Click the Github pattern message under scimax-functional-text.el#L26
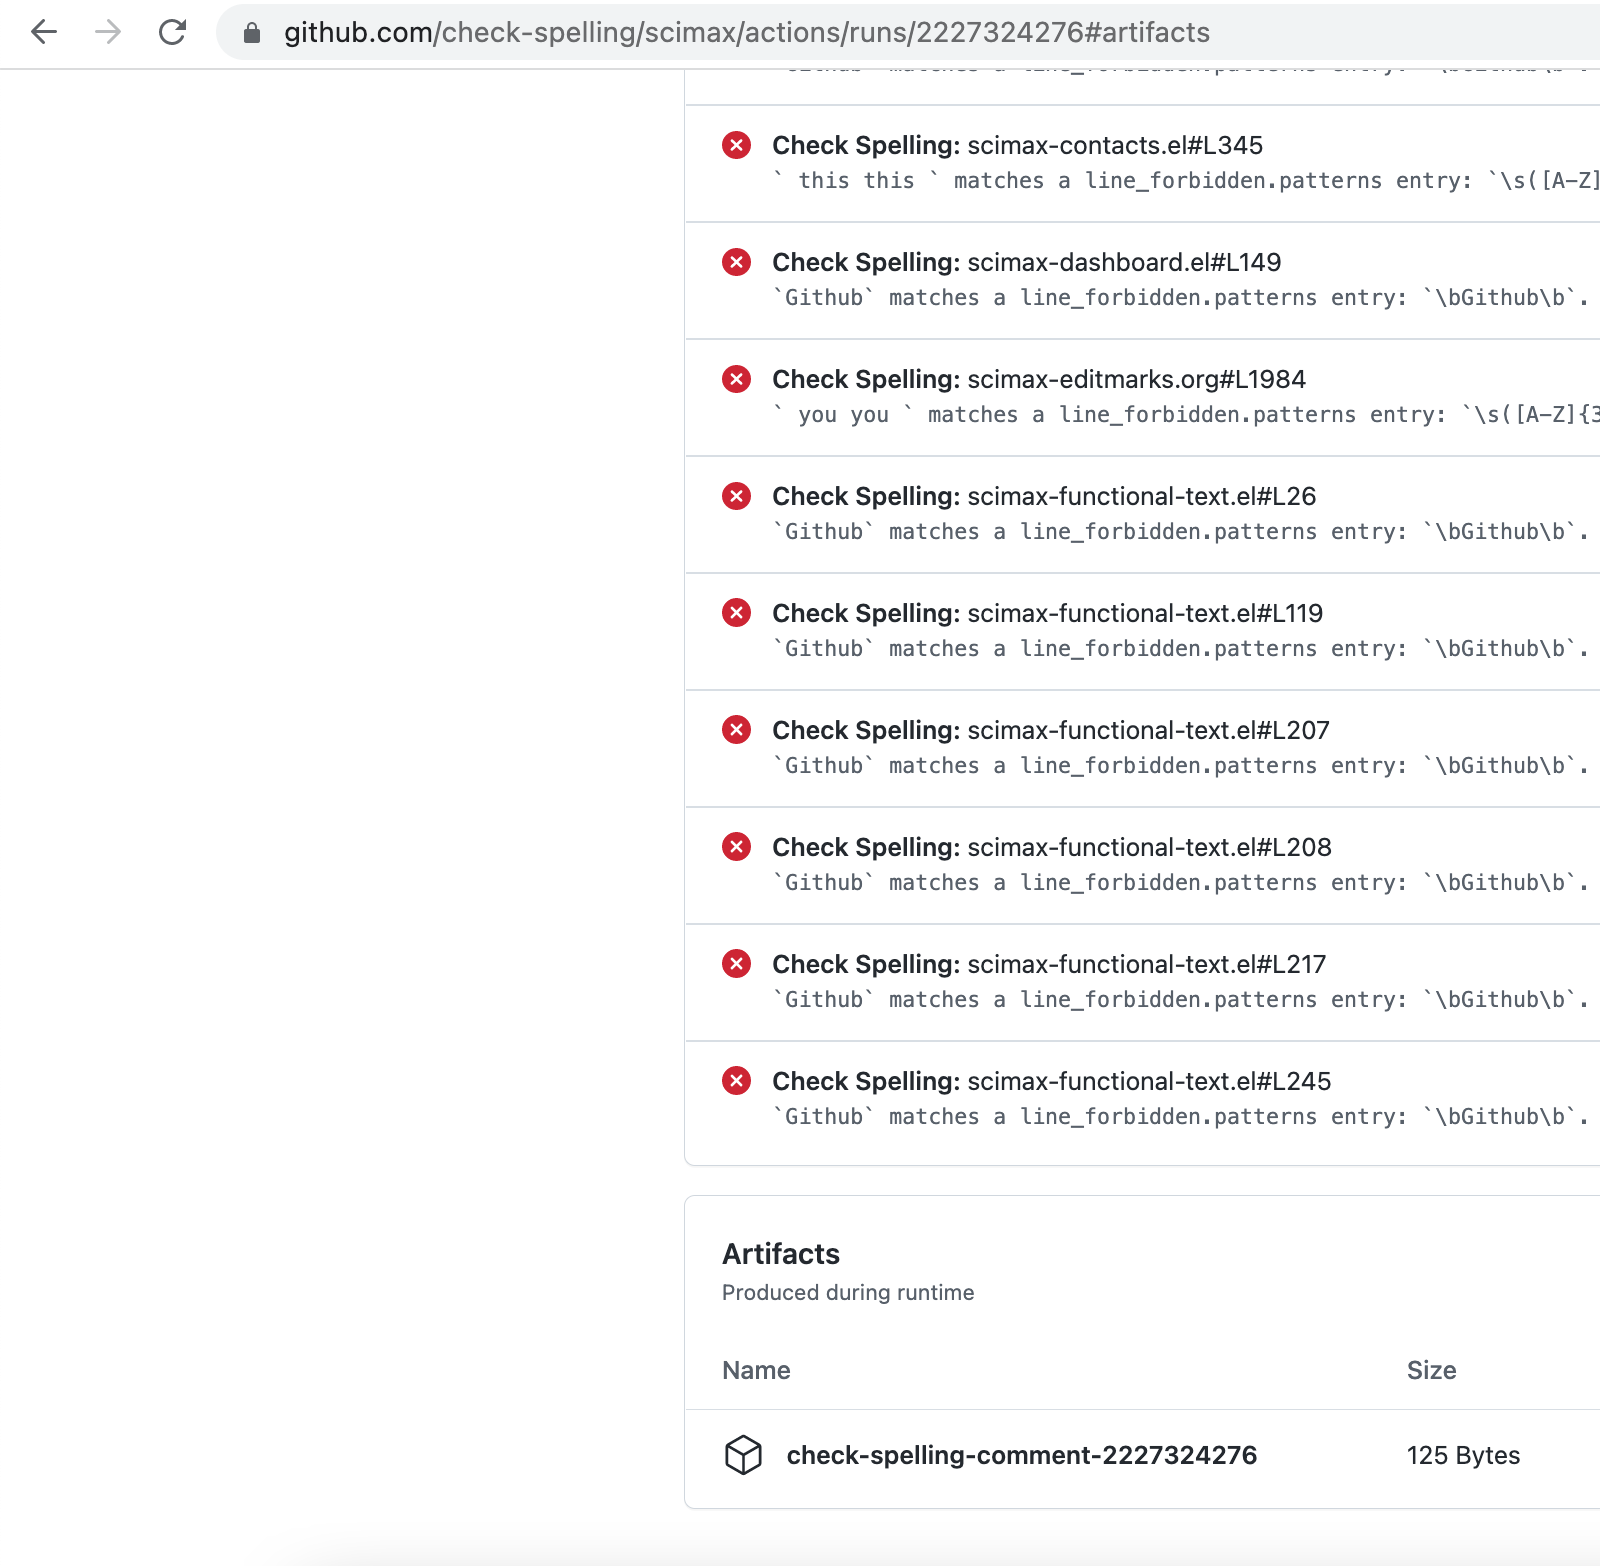This screenshot has width=1600, height=1566. [x=1180, y=532]
